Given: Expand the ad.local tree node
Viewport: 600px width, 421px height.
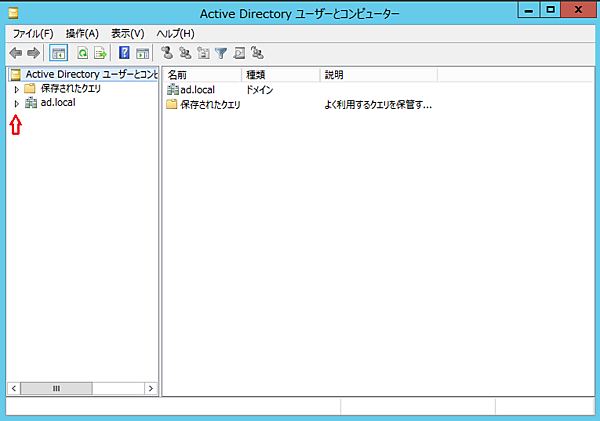Looking at the screenshot, I should 16,103.
